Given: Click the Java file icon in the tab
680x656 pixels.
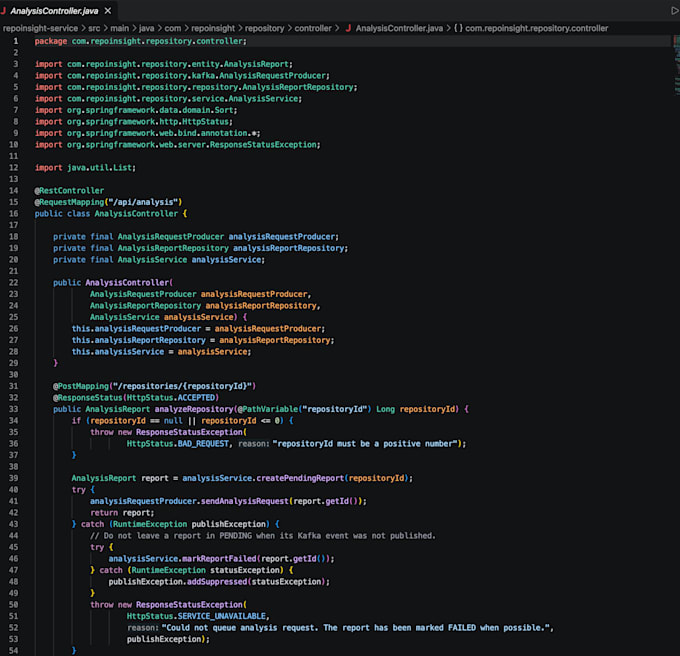Looking at the screenshot, I should (x=3, y=11).
